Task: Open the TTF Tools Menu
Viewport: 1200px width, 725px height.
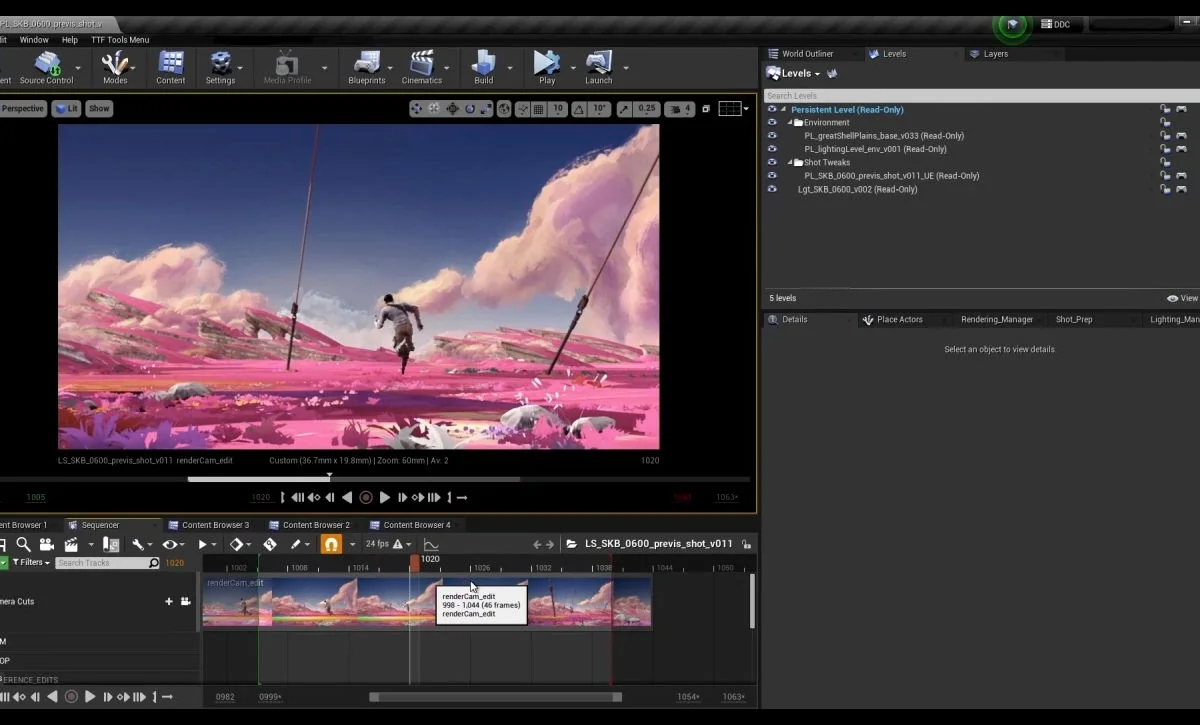Action: (120, 40)
